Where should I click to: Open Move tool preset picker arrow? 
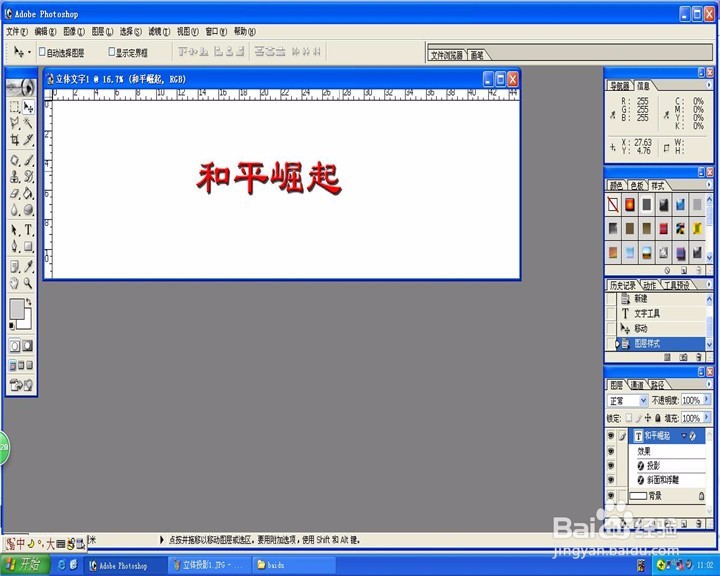coord(29,52)
